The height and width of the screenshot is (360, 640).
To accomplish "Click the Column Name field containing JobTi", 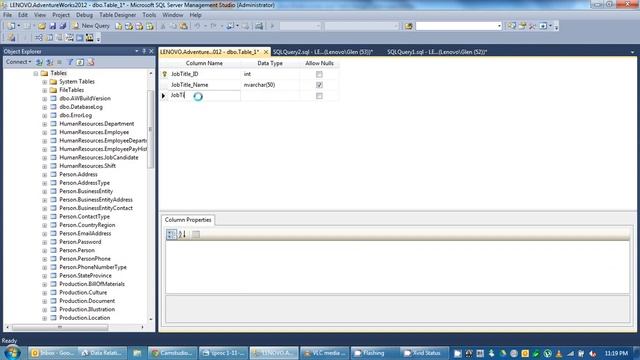I will pos(204,96).
